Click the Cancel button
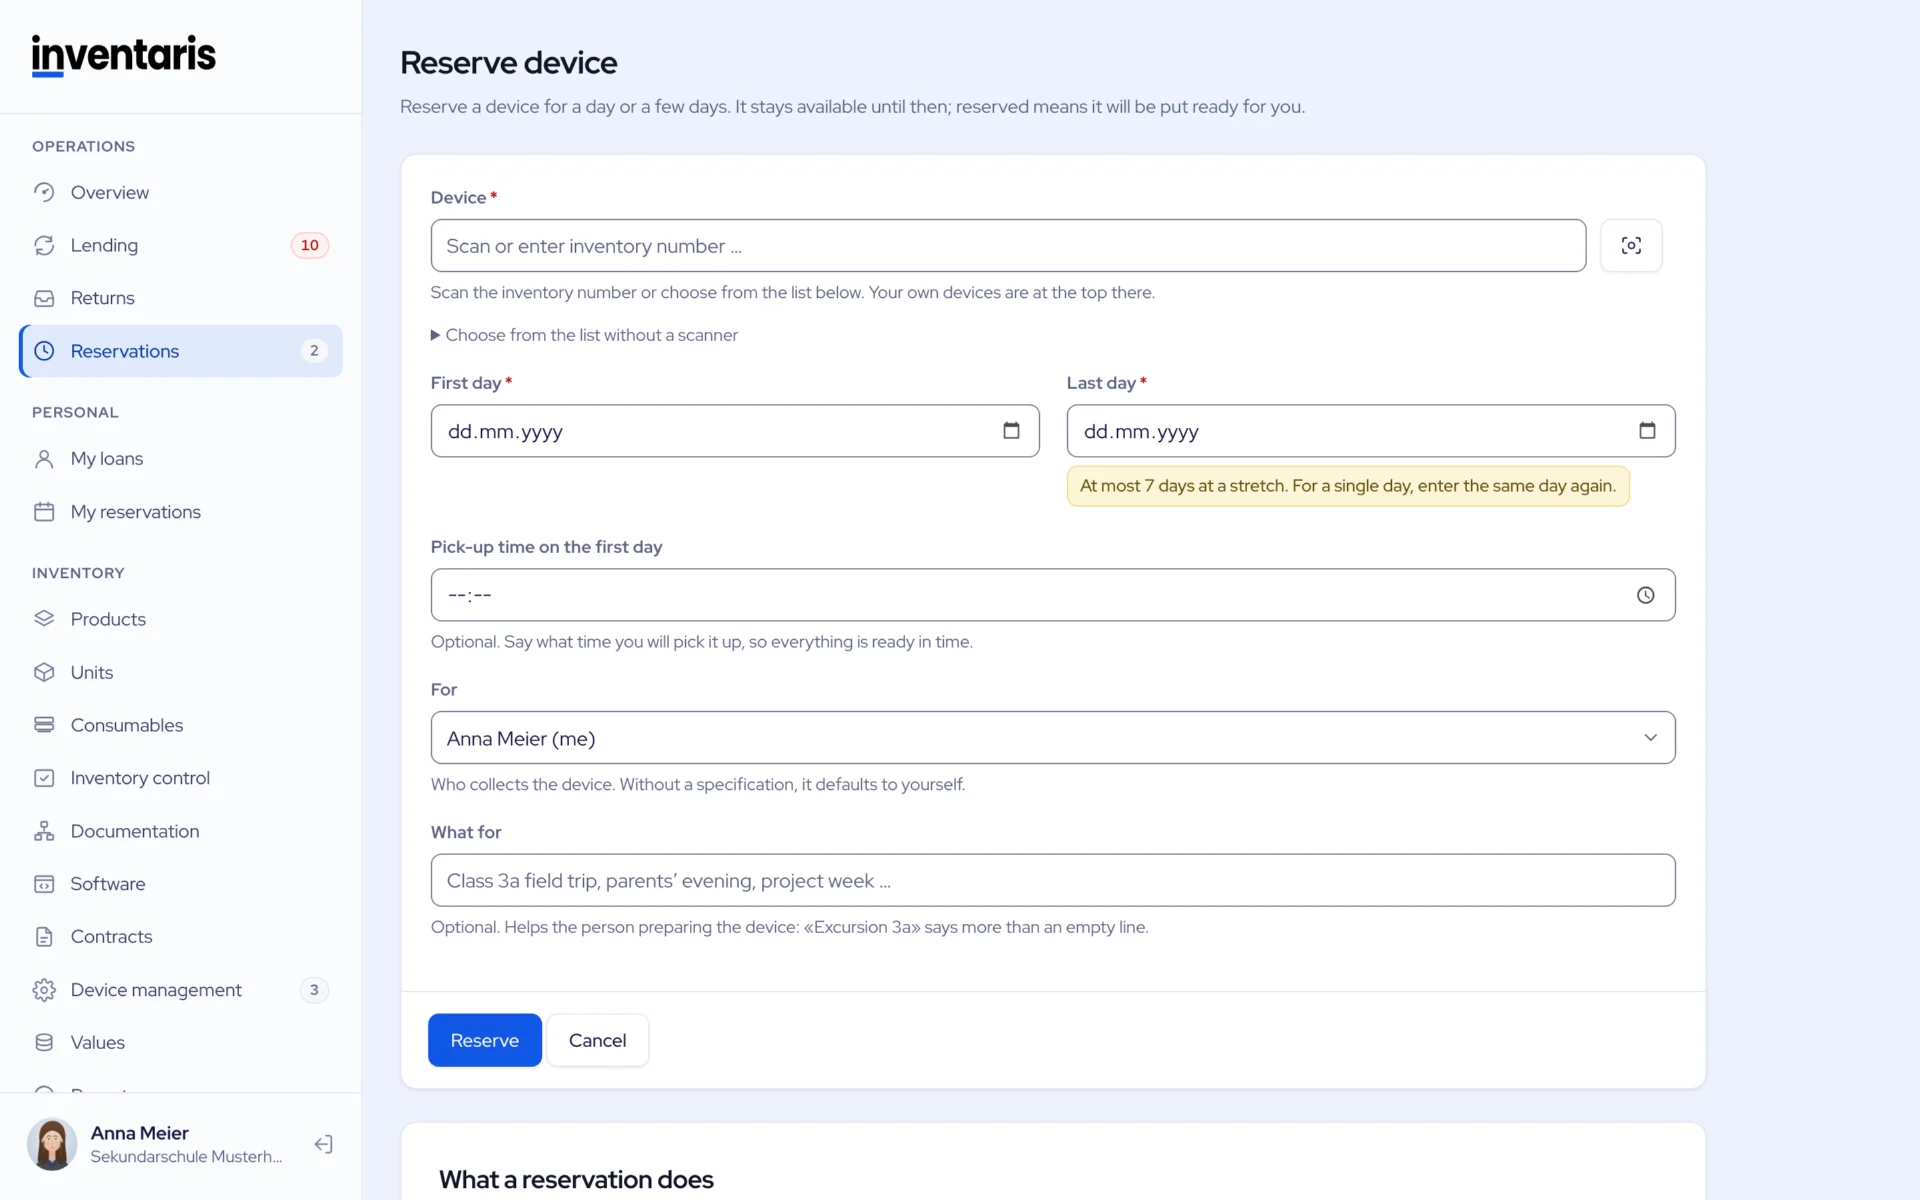The image size is (1920, 1200). pyautogui.click(x=598, y=1040)
